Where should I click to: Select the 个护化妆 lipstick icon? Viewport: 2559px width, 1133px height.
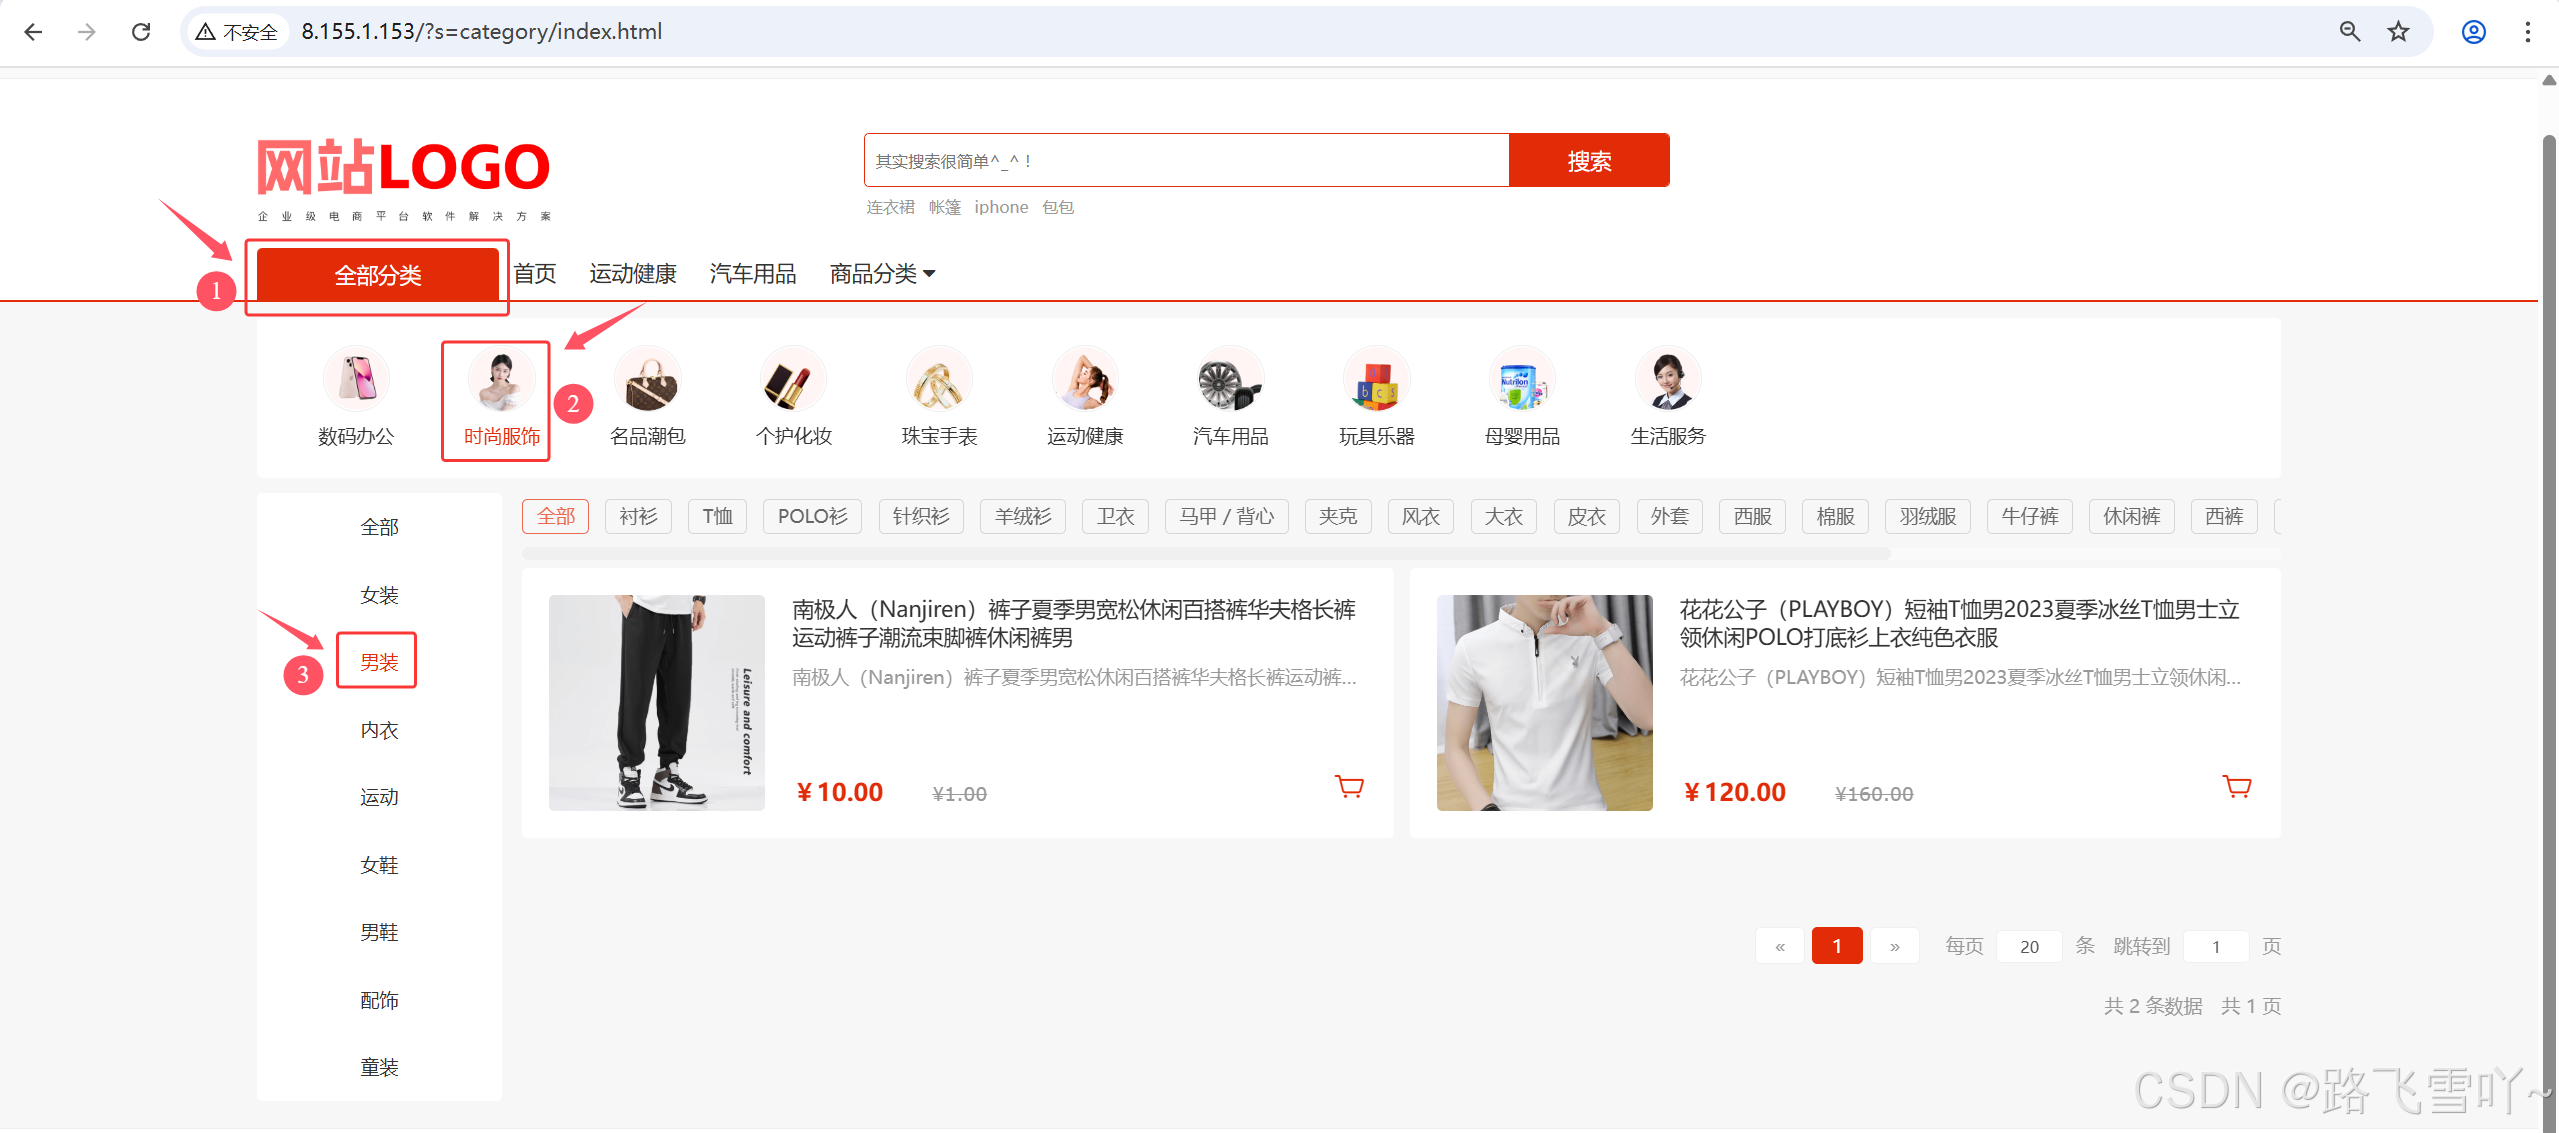793,379
